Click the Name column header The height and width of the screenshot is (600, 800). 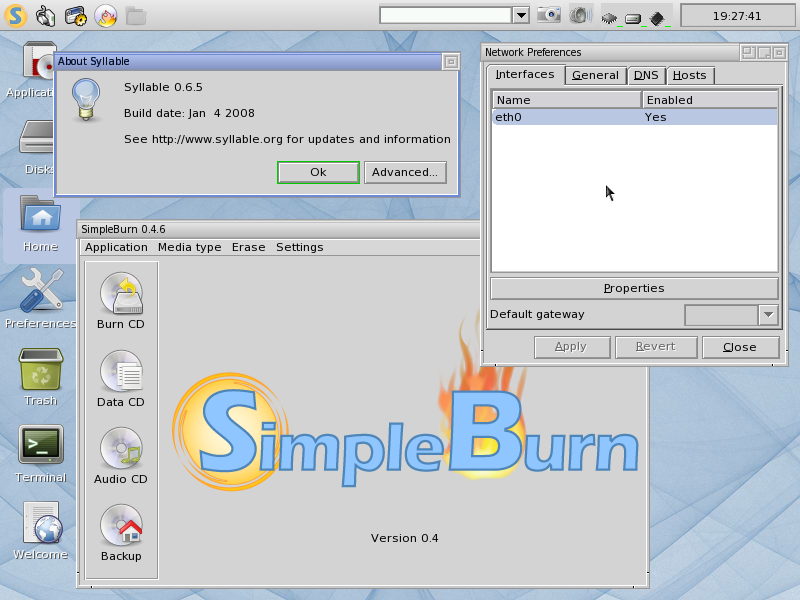click(566, 100)
